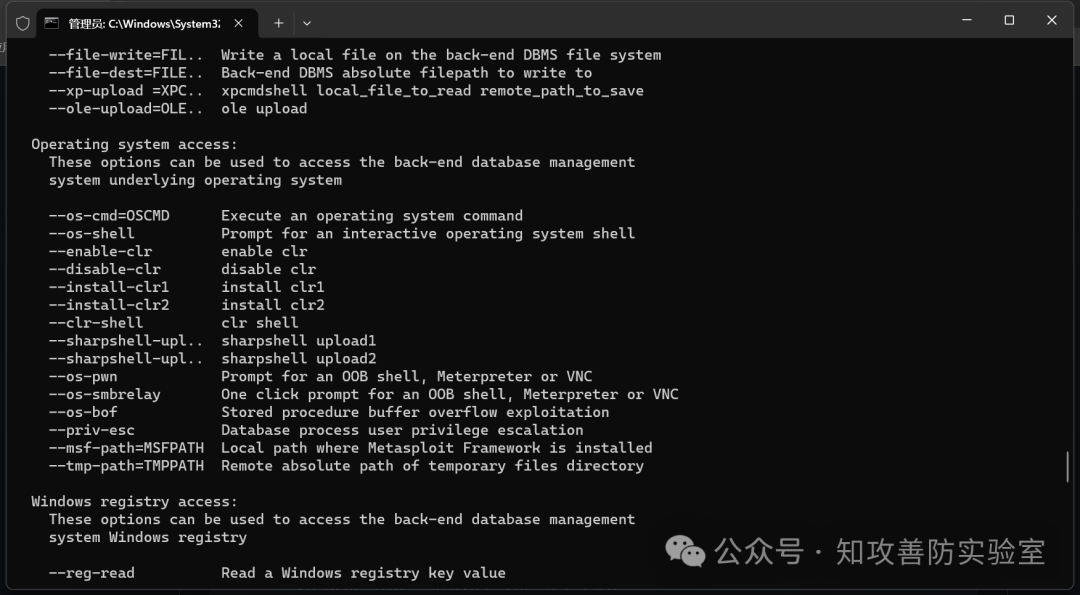Click the WeChat logo in the watermark
This screenshot has width=1080, height=595.
(686, 551)
